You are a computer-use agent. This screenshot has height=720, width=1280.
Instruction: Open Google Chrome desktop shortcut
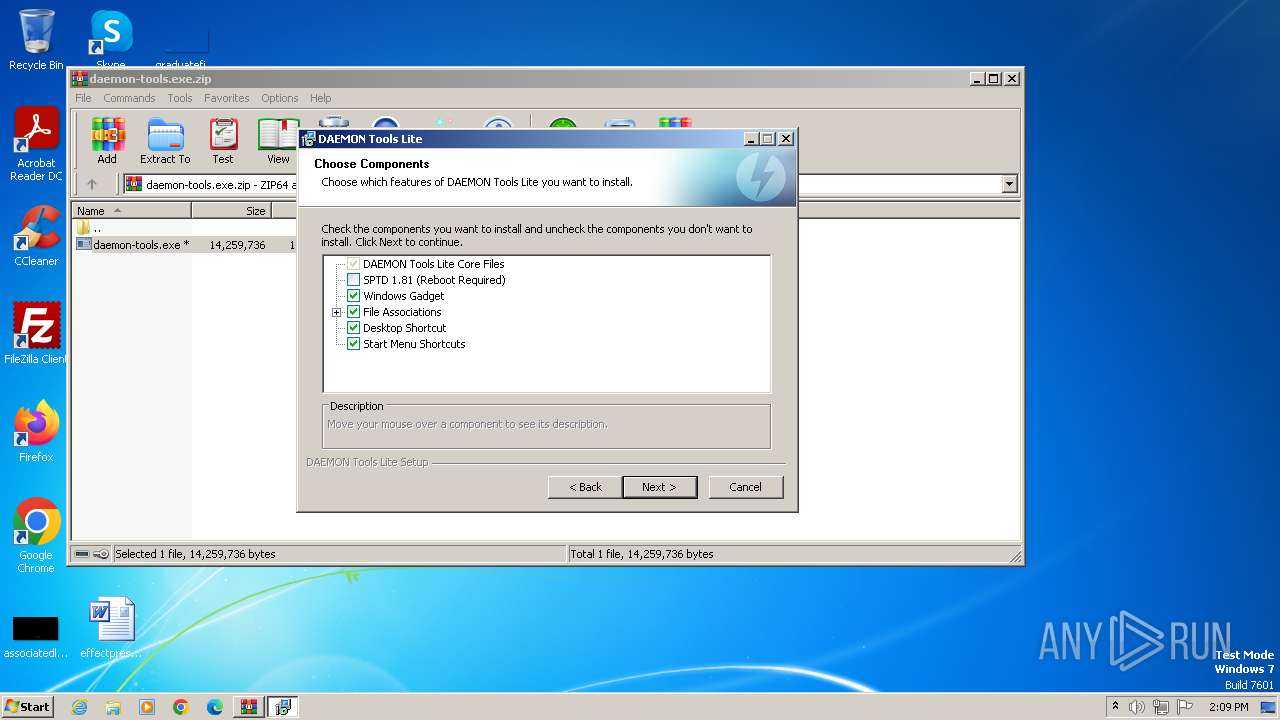(x=36, y=536)
